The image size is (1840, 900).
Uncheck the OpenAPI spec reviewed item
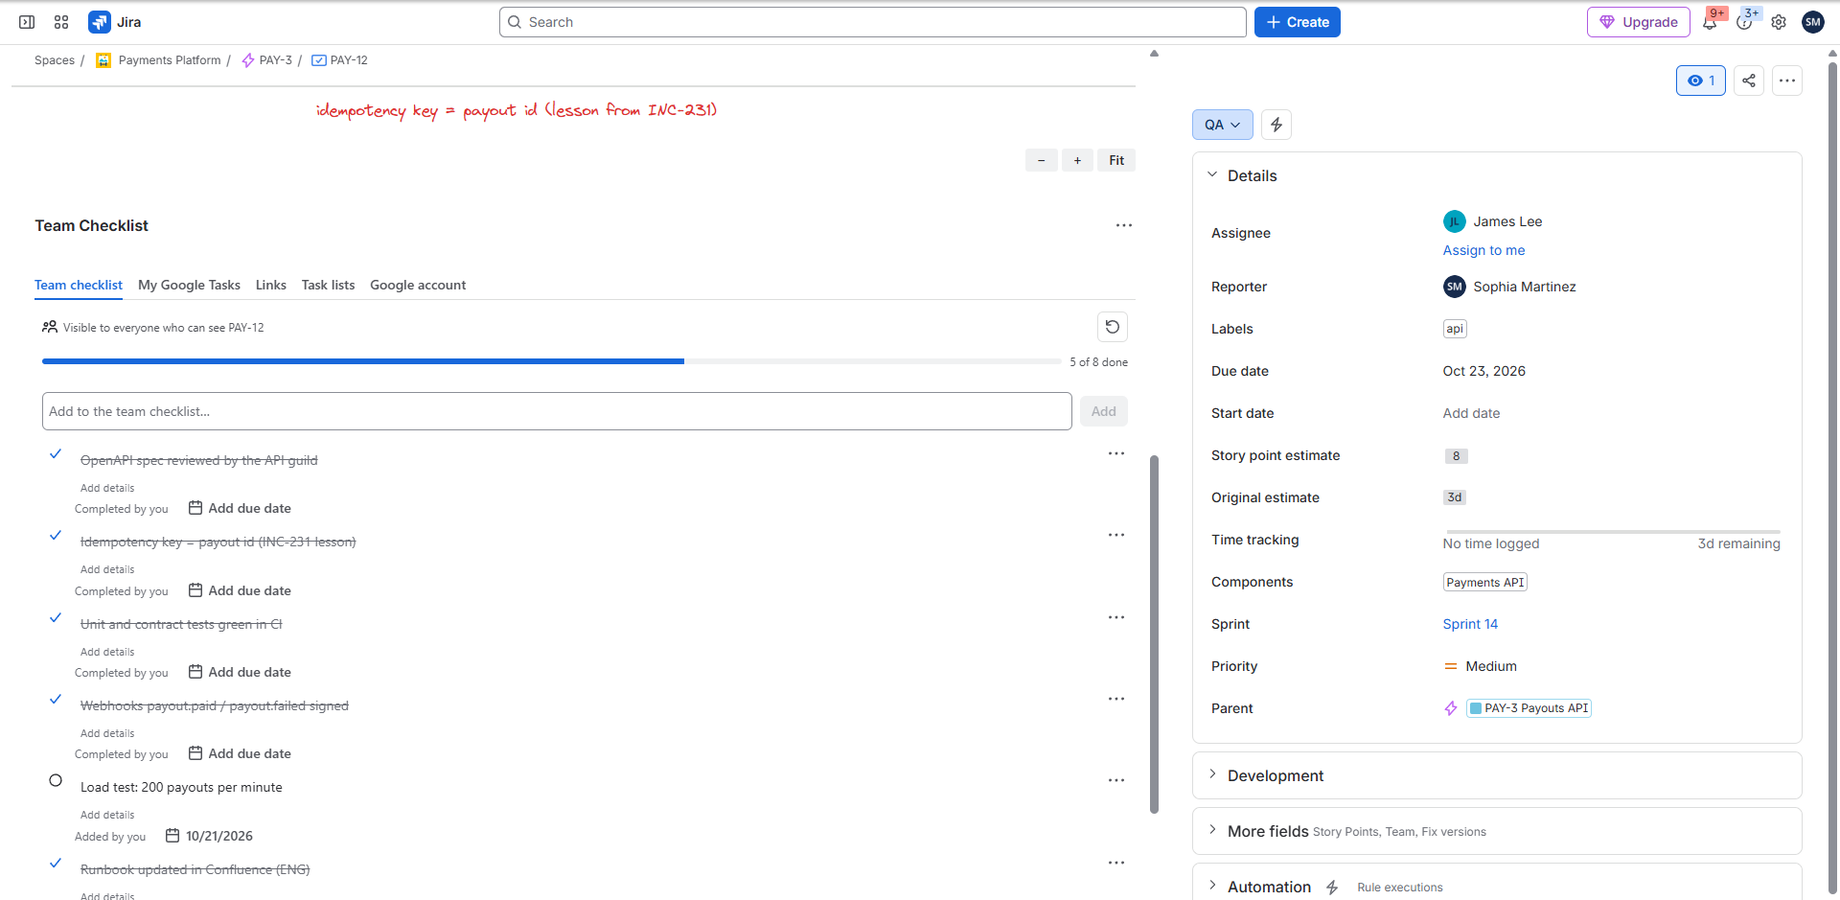(x=56, y=454)
